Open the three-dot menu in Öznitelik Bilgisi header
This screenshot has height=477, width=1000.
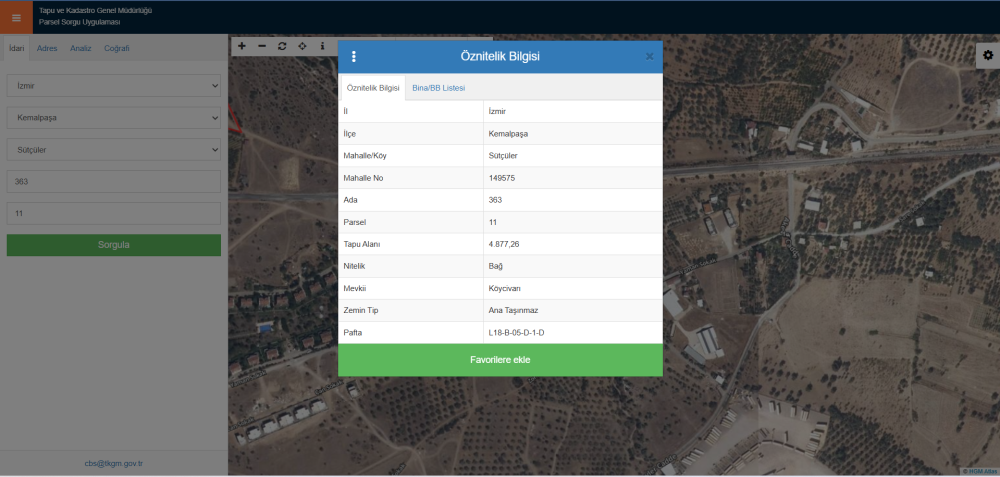coord(354,57)
